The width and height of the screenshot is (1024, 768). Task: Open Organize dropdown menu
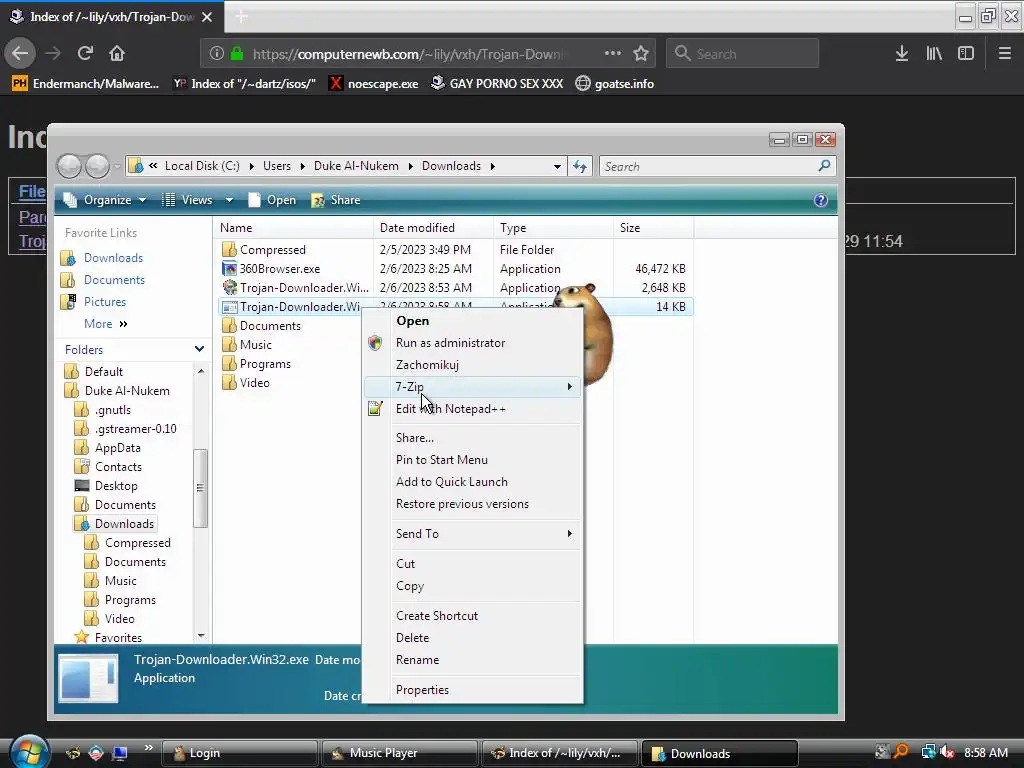coord(105,200)
